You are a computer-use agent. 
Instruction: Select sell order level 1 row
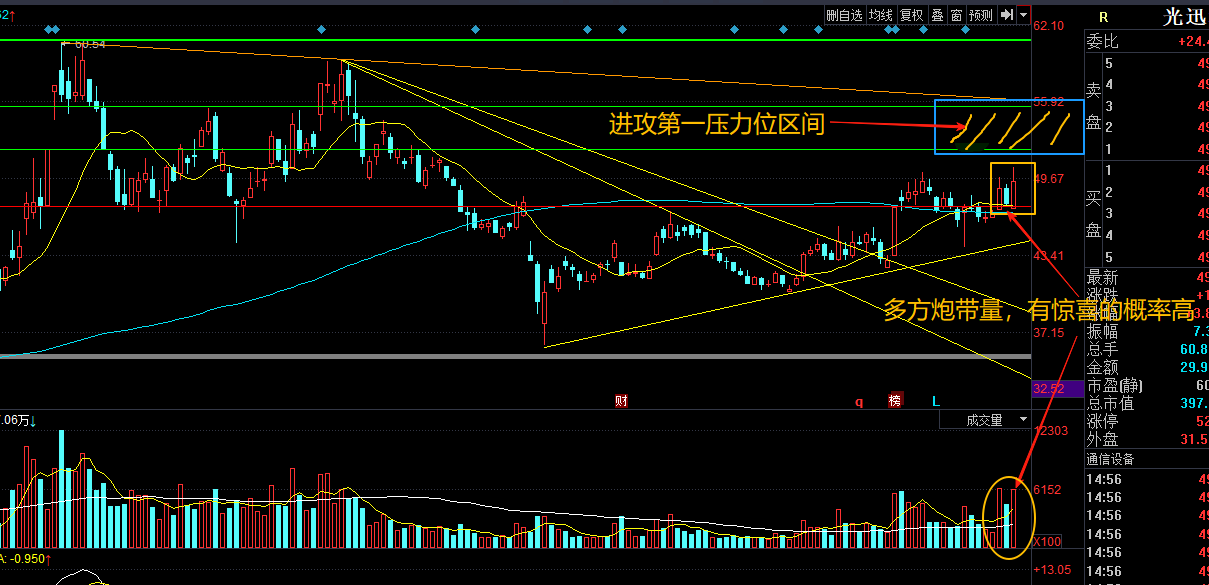coord(1154,149)
